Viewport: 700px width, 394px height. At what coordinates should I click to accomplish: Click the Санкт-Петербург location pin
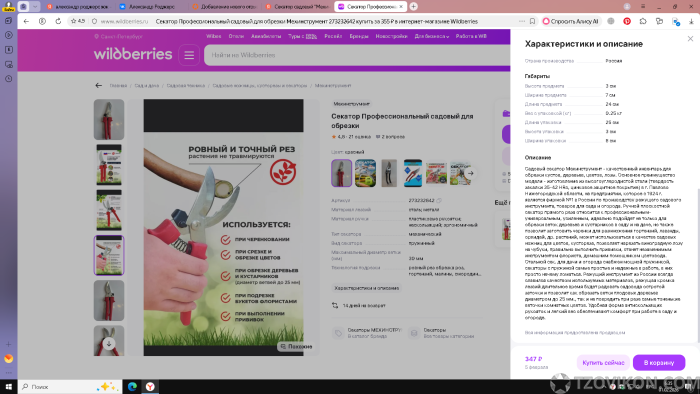pos(96,36)
